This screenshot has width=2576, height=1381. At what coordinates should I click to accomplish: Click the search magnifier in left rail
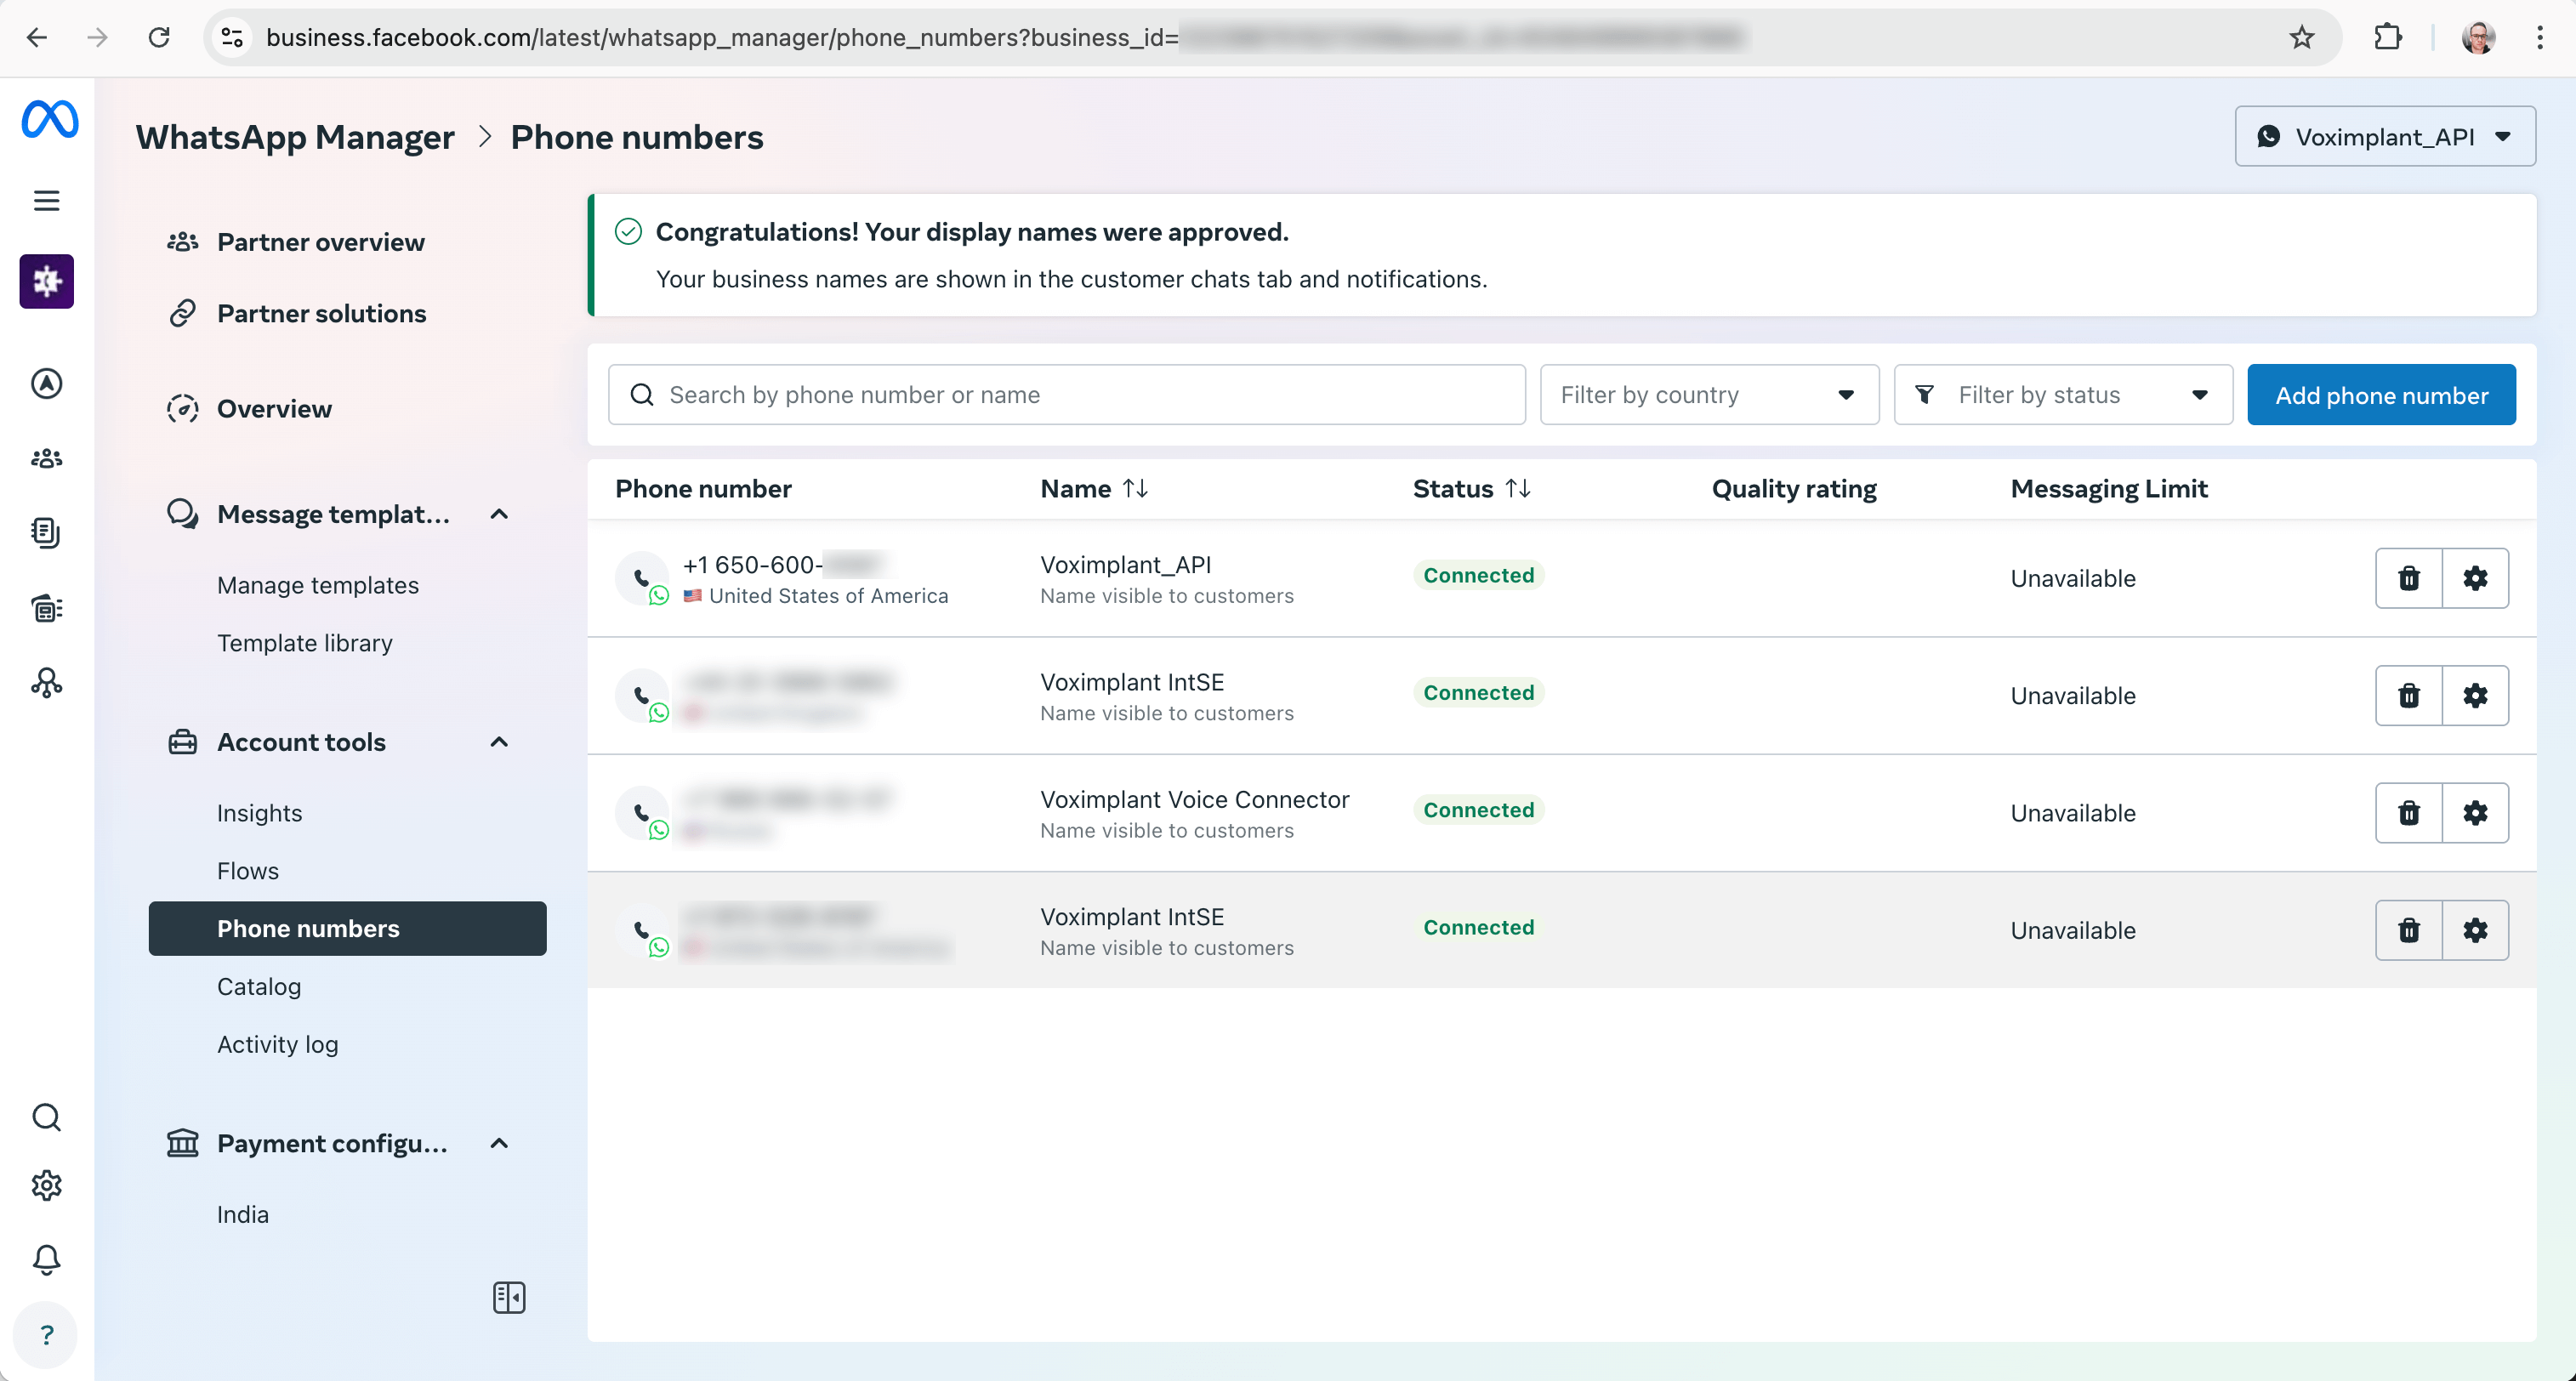click(x=46, y=1117)
